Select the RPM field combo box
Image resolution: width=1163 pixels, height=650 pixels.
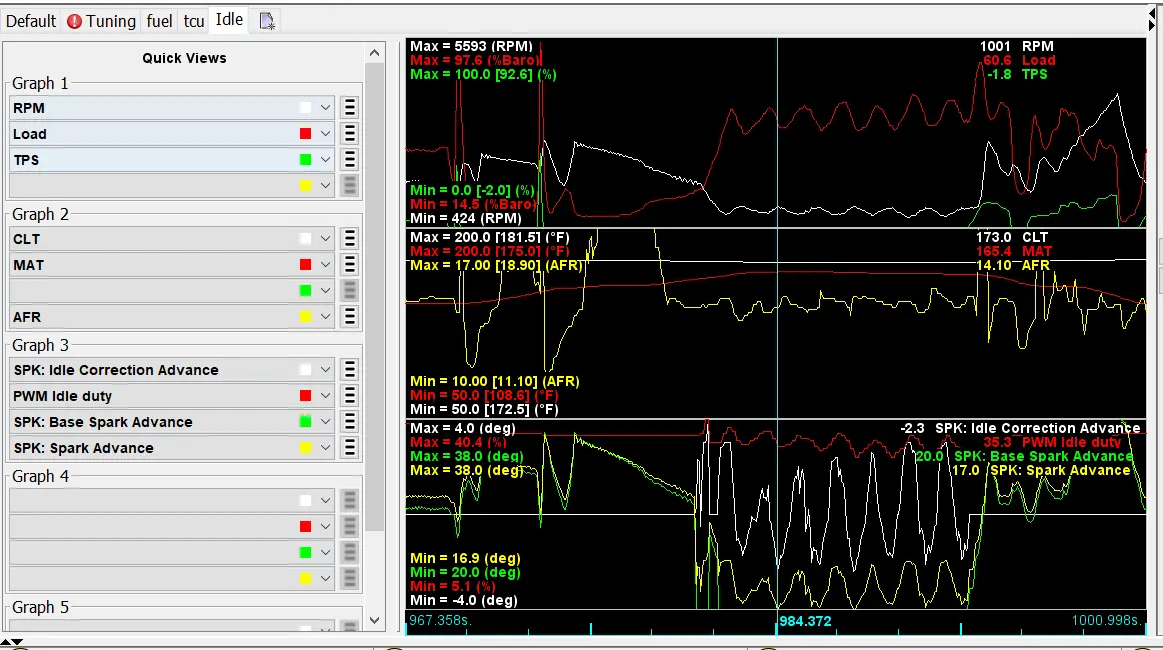[x=172, y=108]
